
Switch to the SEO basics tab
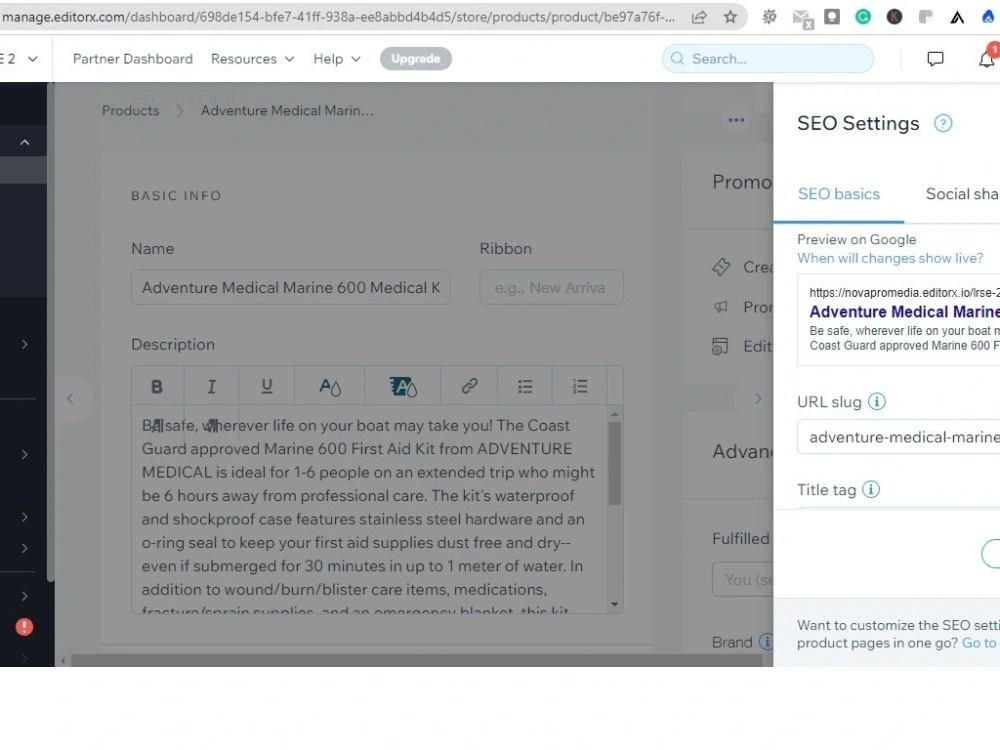(839, 194)
